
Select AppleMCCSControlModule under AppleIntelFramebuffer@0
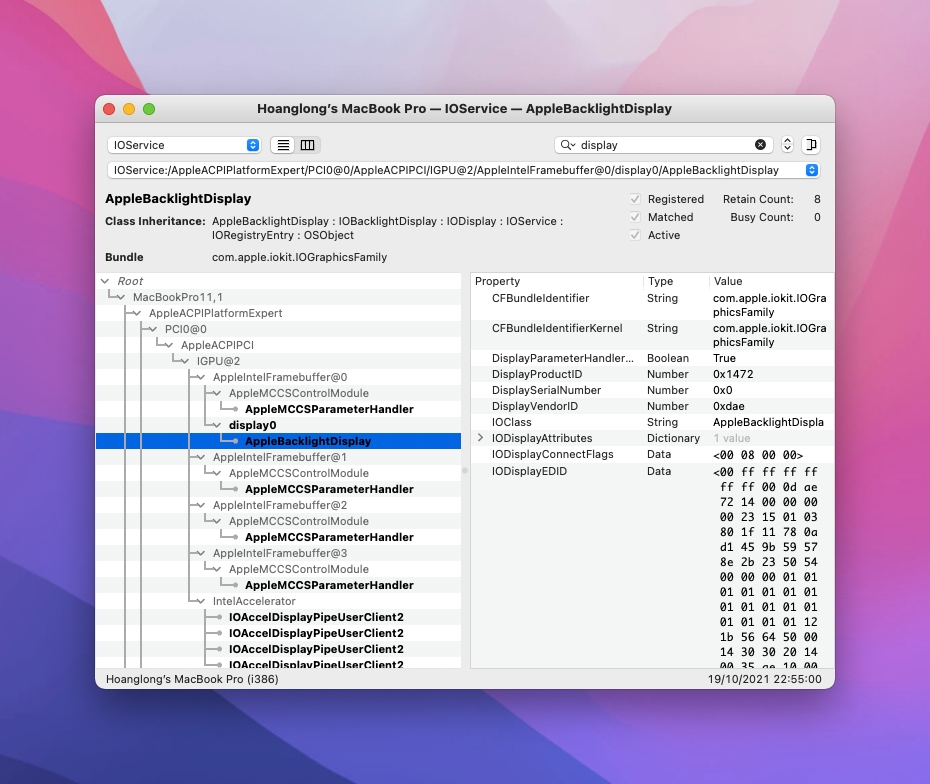pos(299,393)
